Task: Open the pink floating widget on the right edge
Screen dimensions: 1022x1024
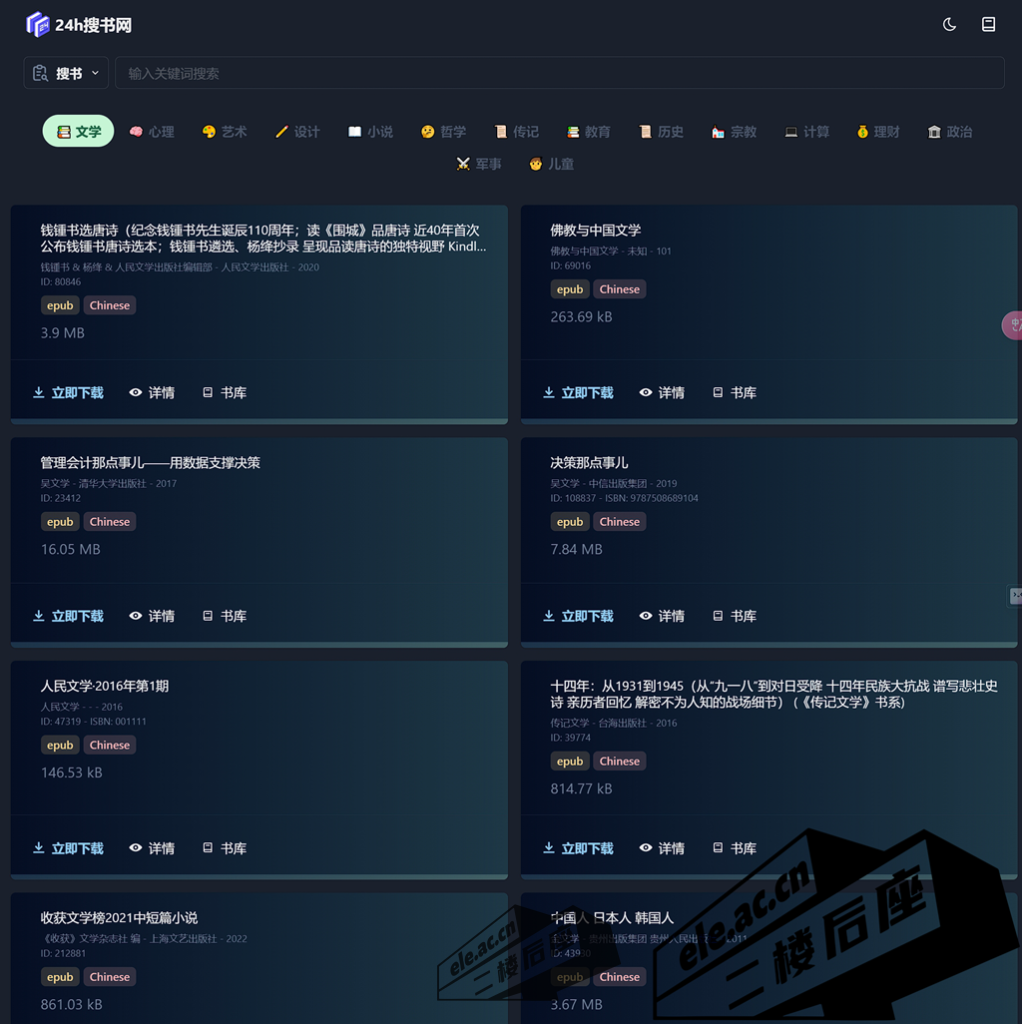Action: [1013, 325]
